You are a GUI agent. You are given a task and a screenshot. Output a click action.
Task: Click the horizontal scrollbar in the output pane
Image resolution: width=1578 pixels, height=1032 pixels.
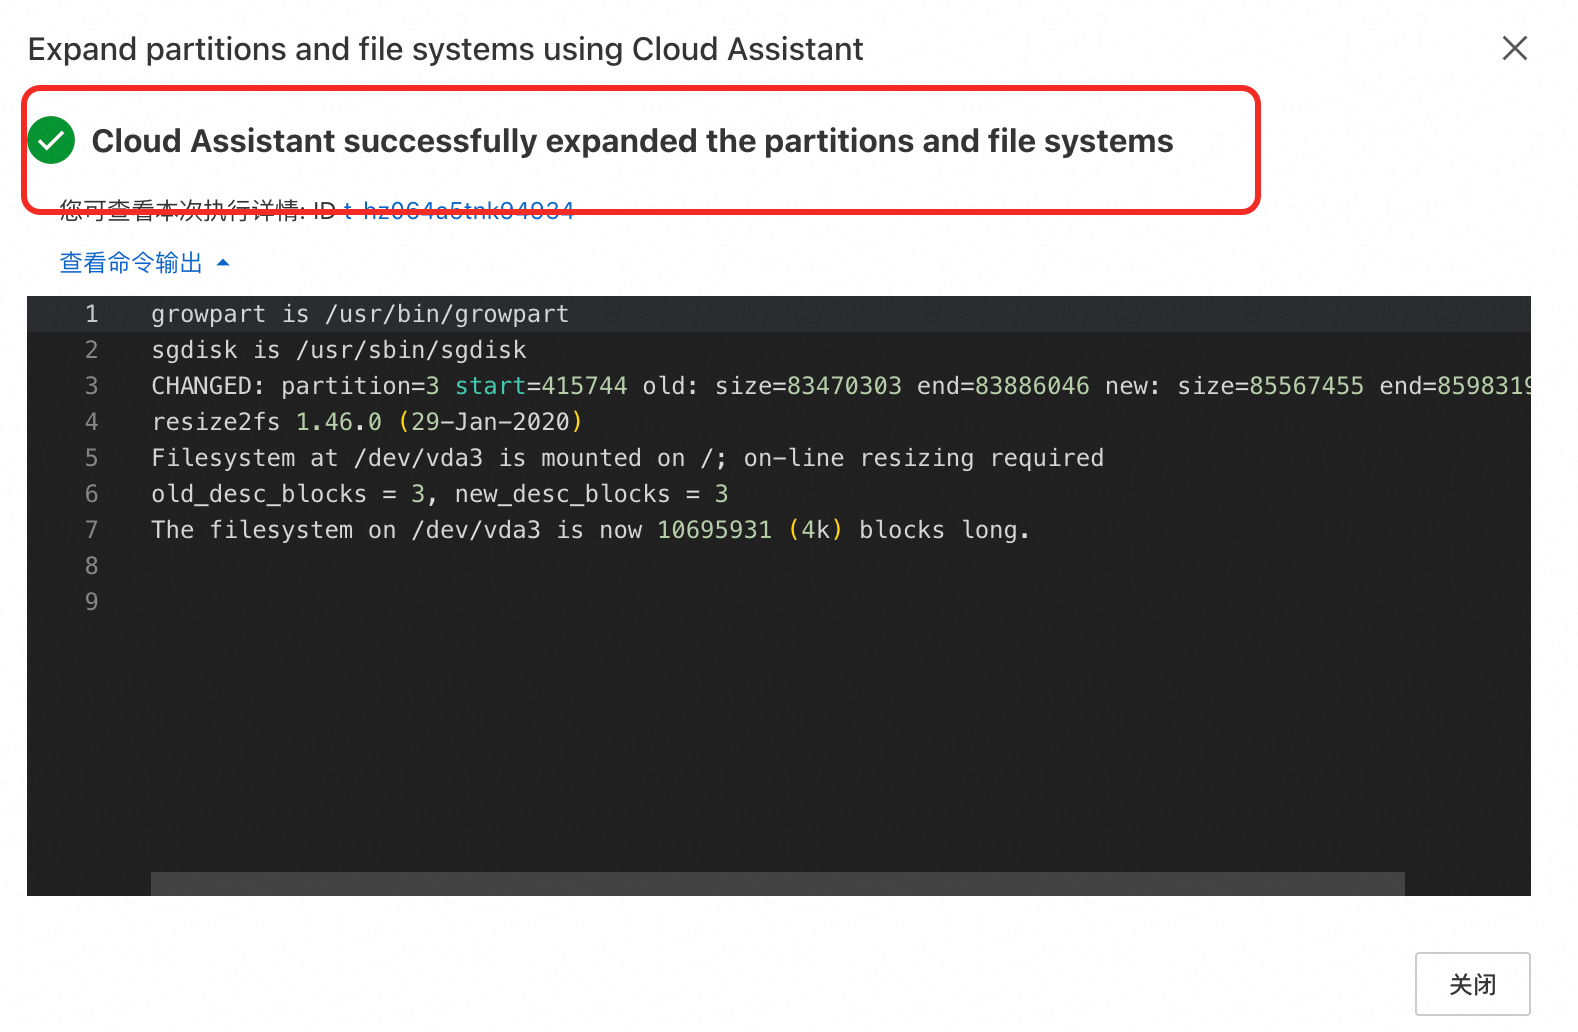(x=777, y=884)
